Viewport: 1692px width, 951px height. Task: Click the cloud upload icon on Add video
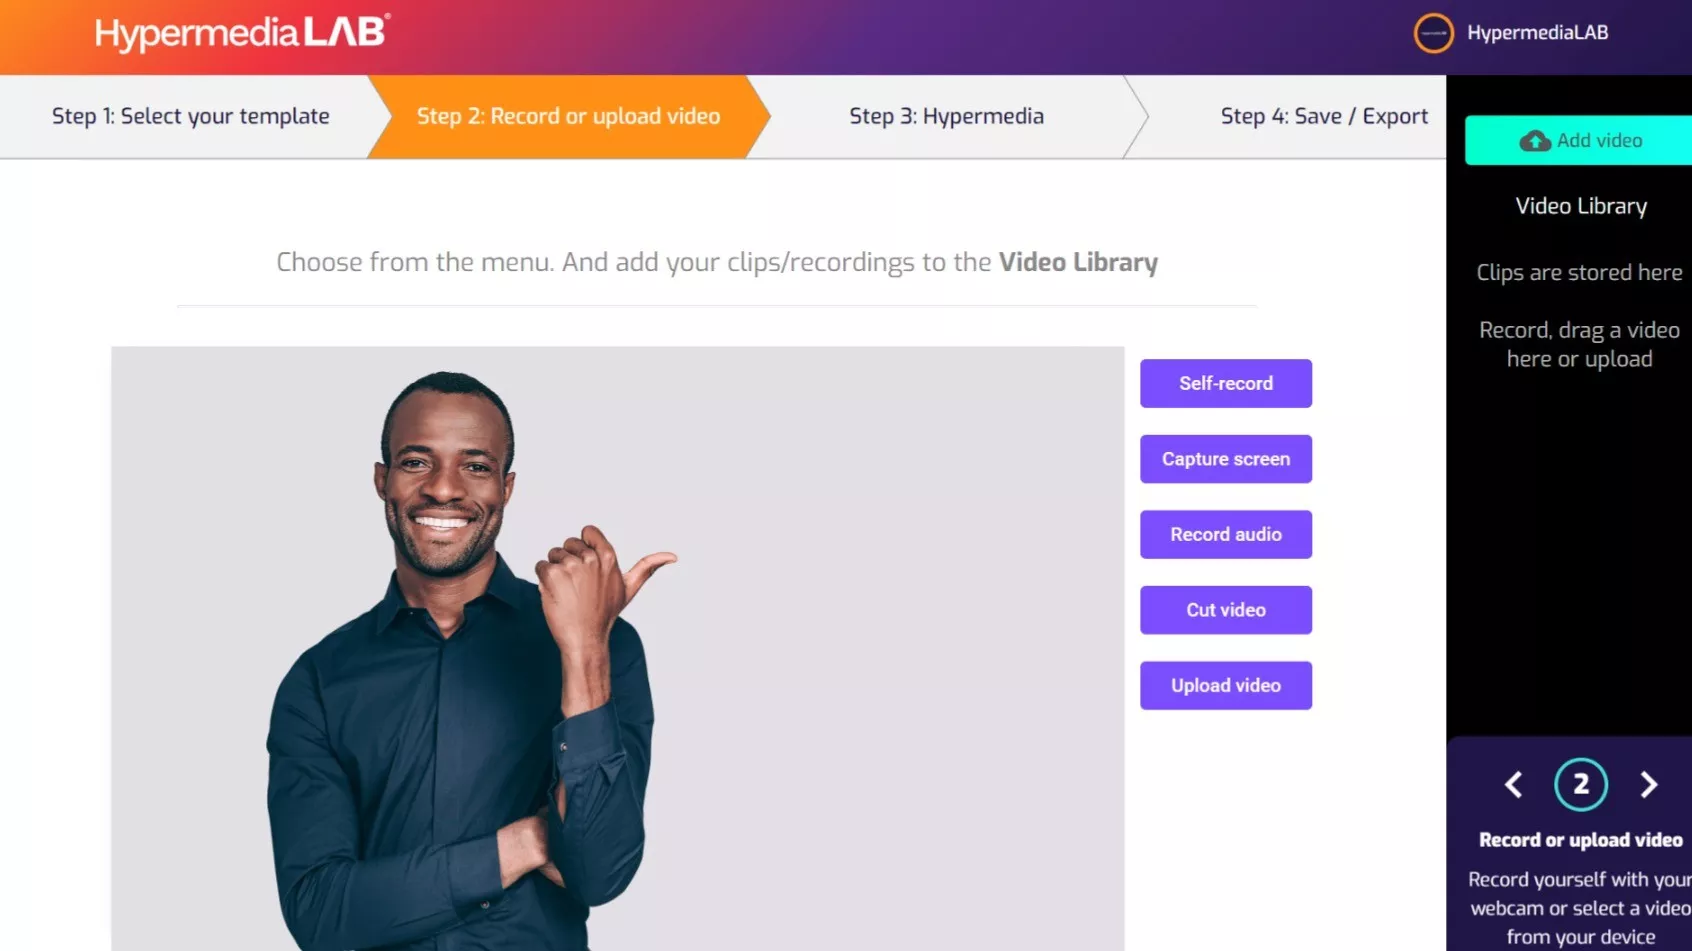tap(1535, 141)
